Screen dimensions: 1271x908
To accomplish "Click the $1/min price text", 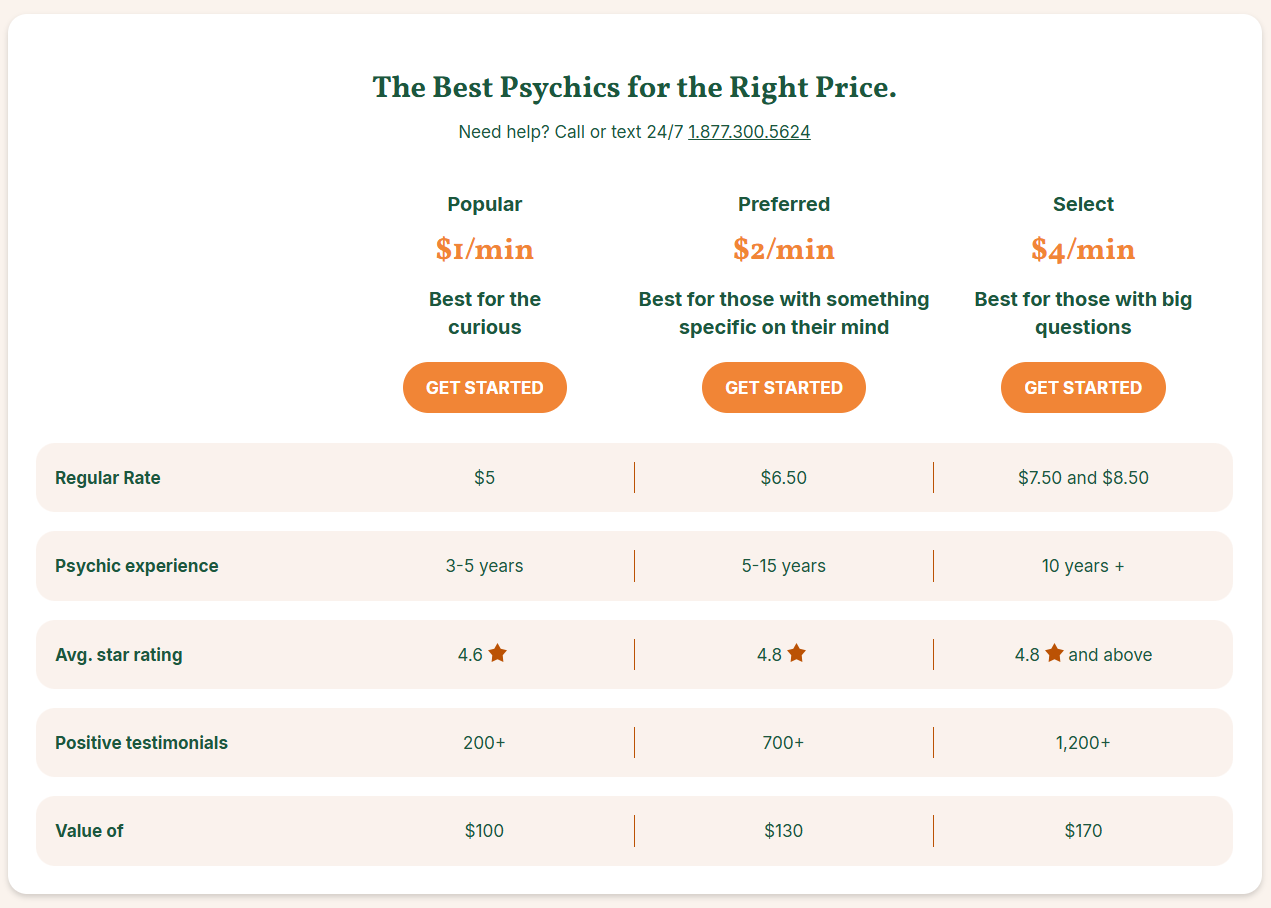I will click(x=484, y=249).
